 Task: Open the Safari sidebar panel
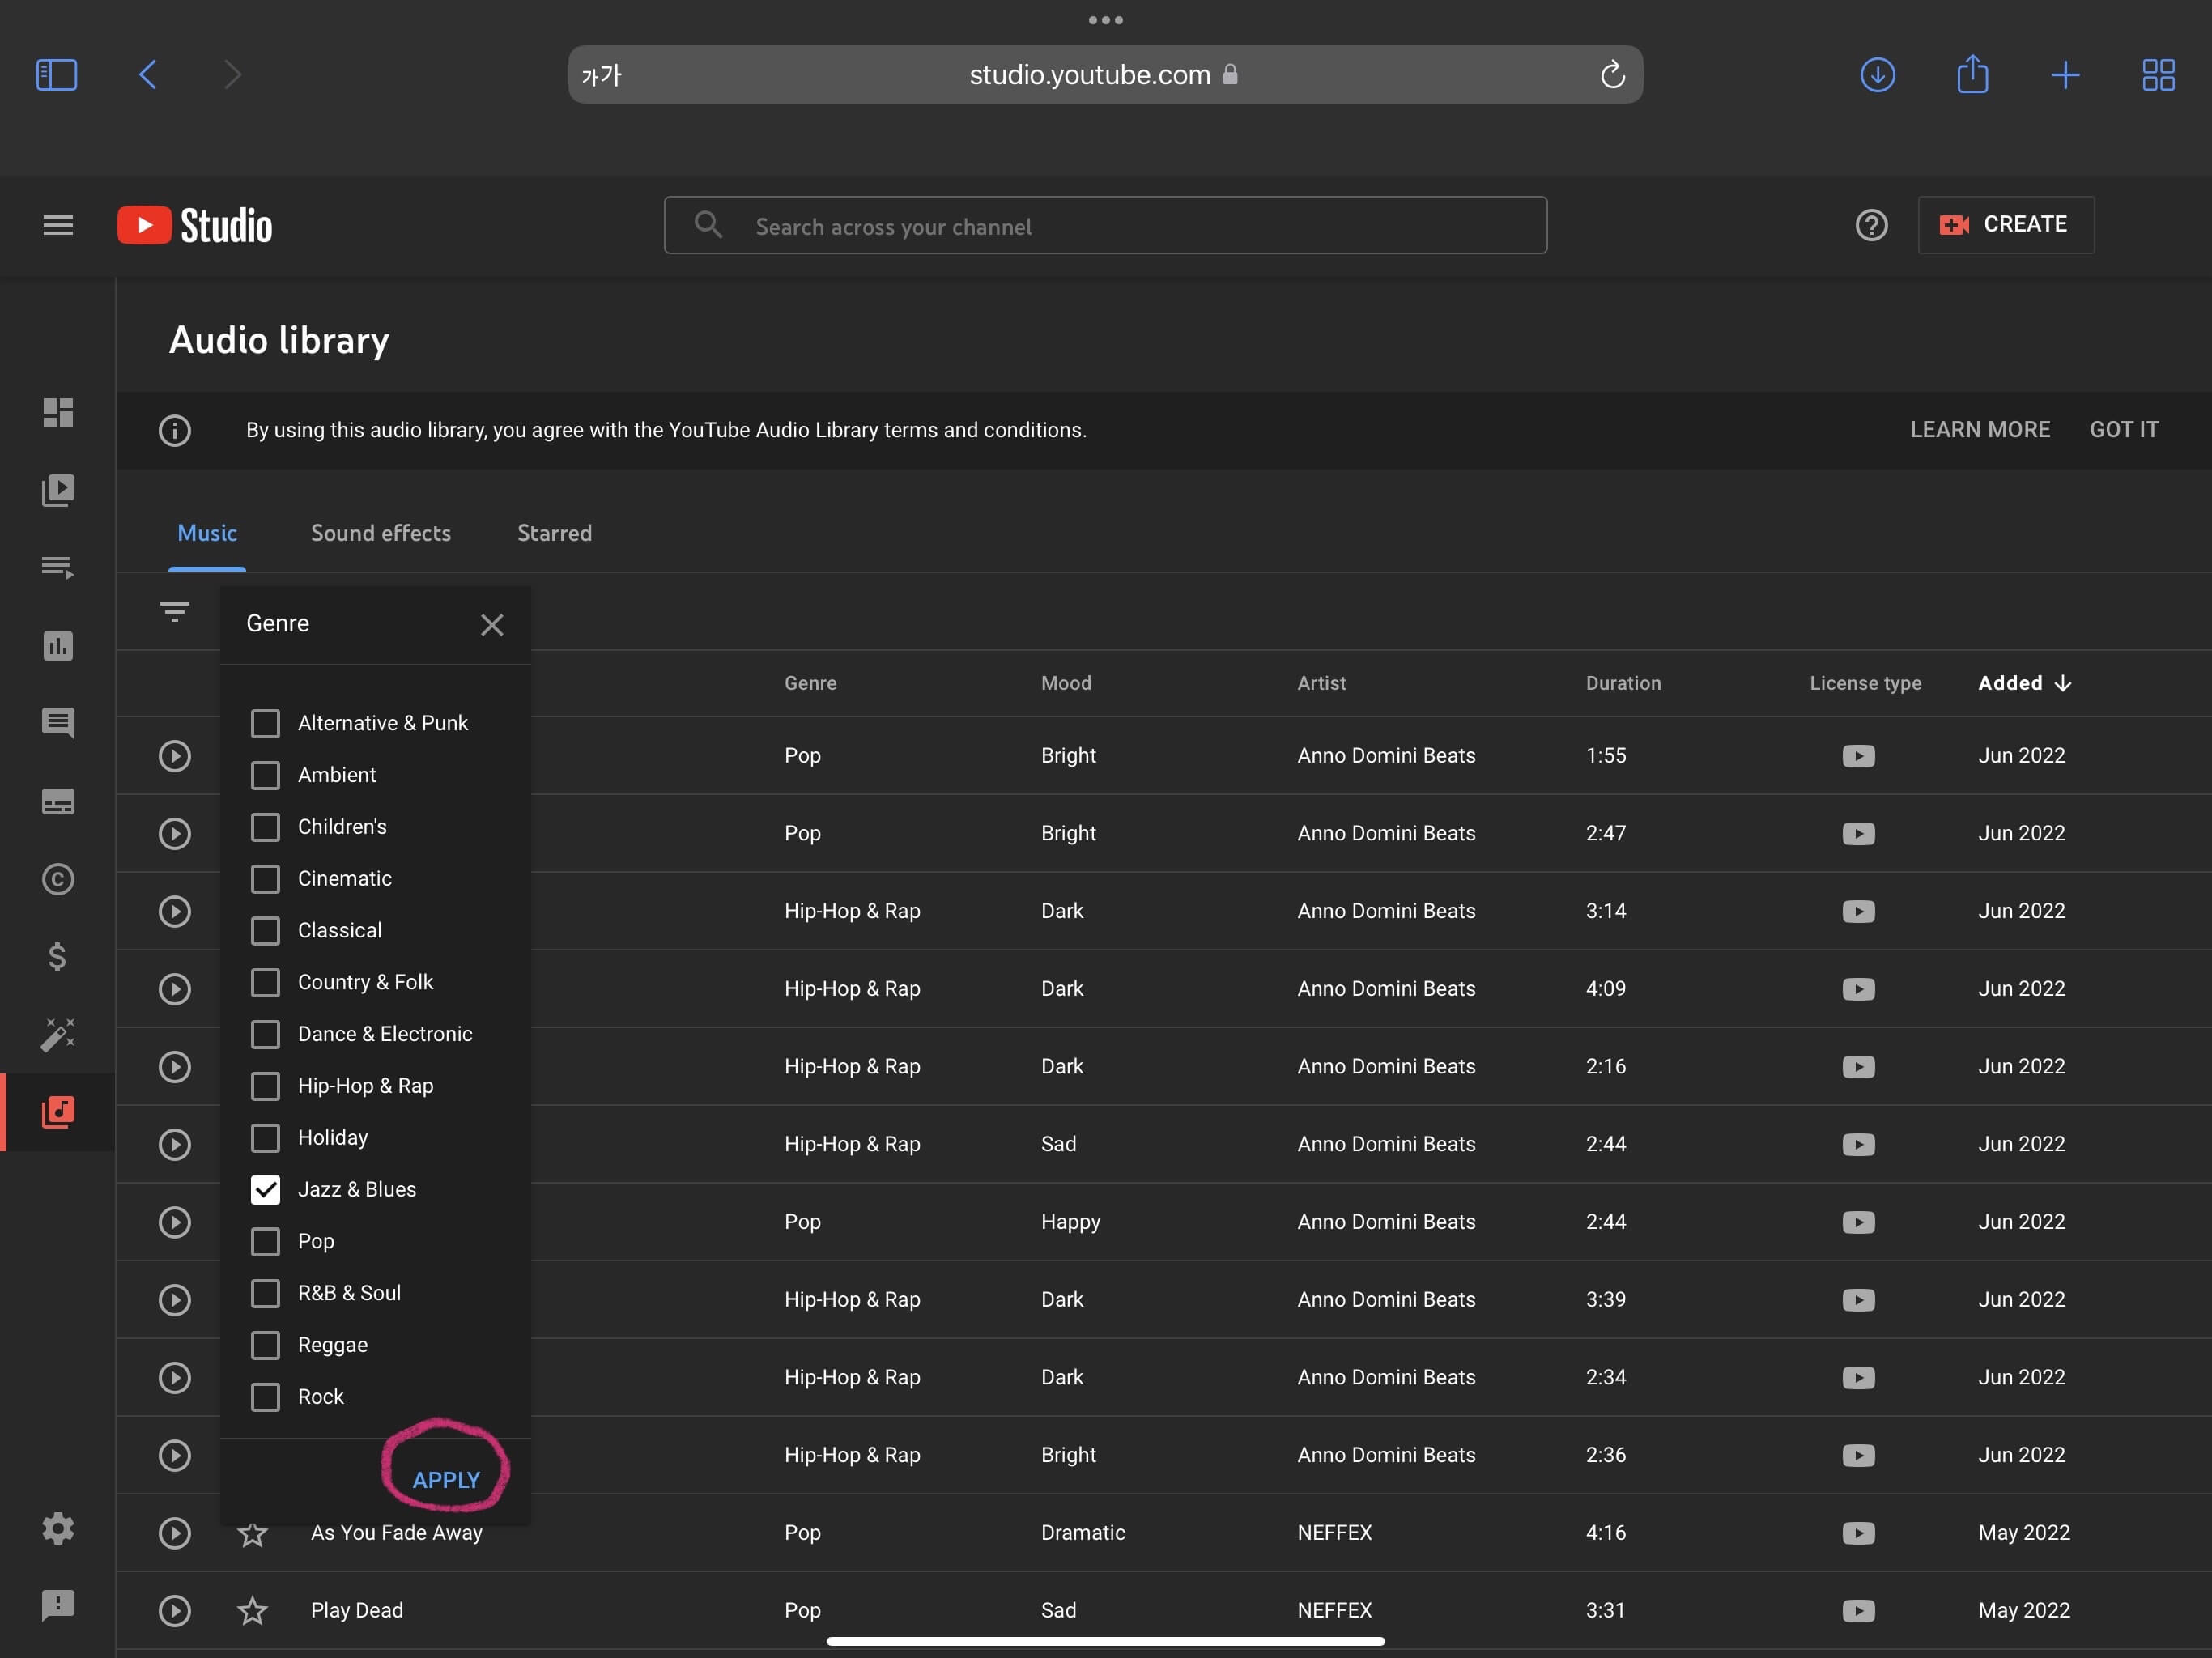coord(56,75)
